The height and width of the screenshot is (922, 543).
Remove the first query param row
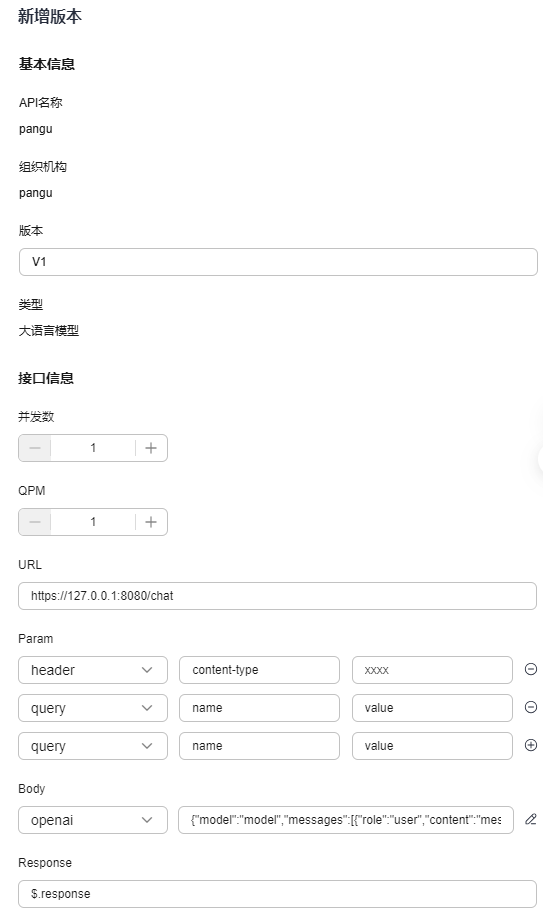pyautogui.click(x=531, y=707)
